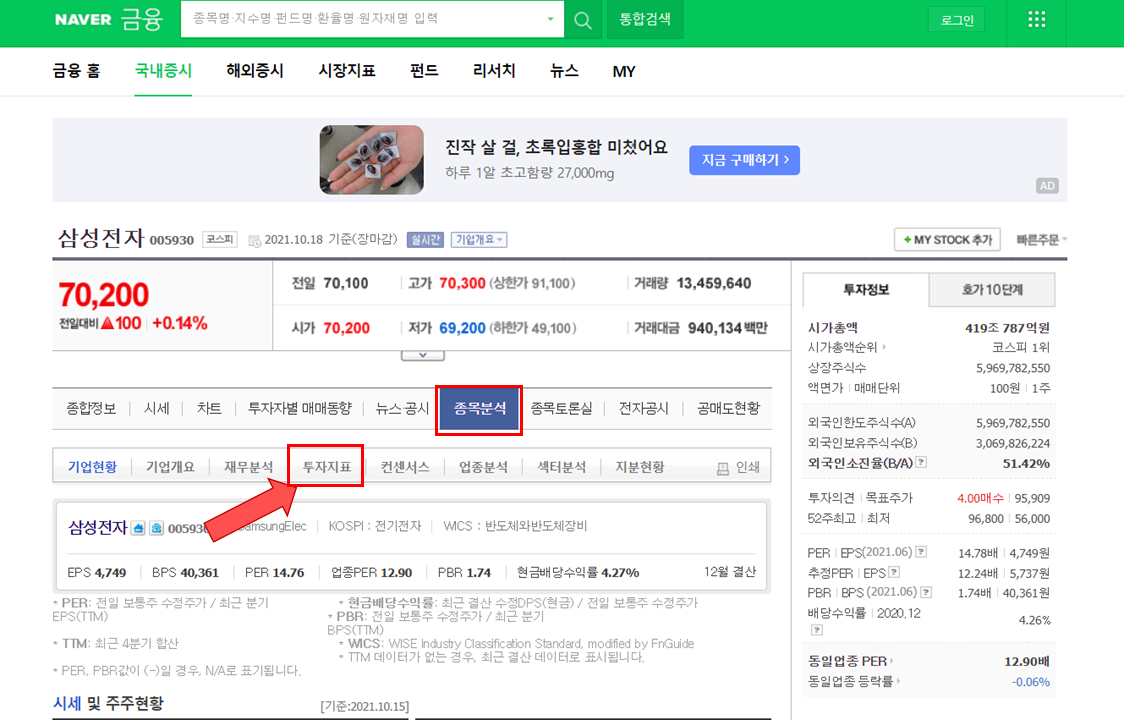Click the help icon under 배당수익률
The image size is (1124, 720).
816,630
